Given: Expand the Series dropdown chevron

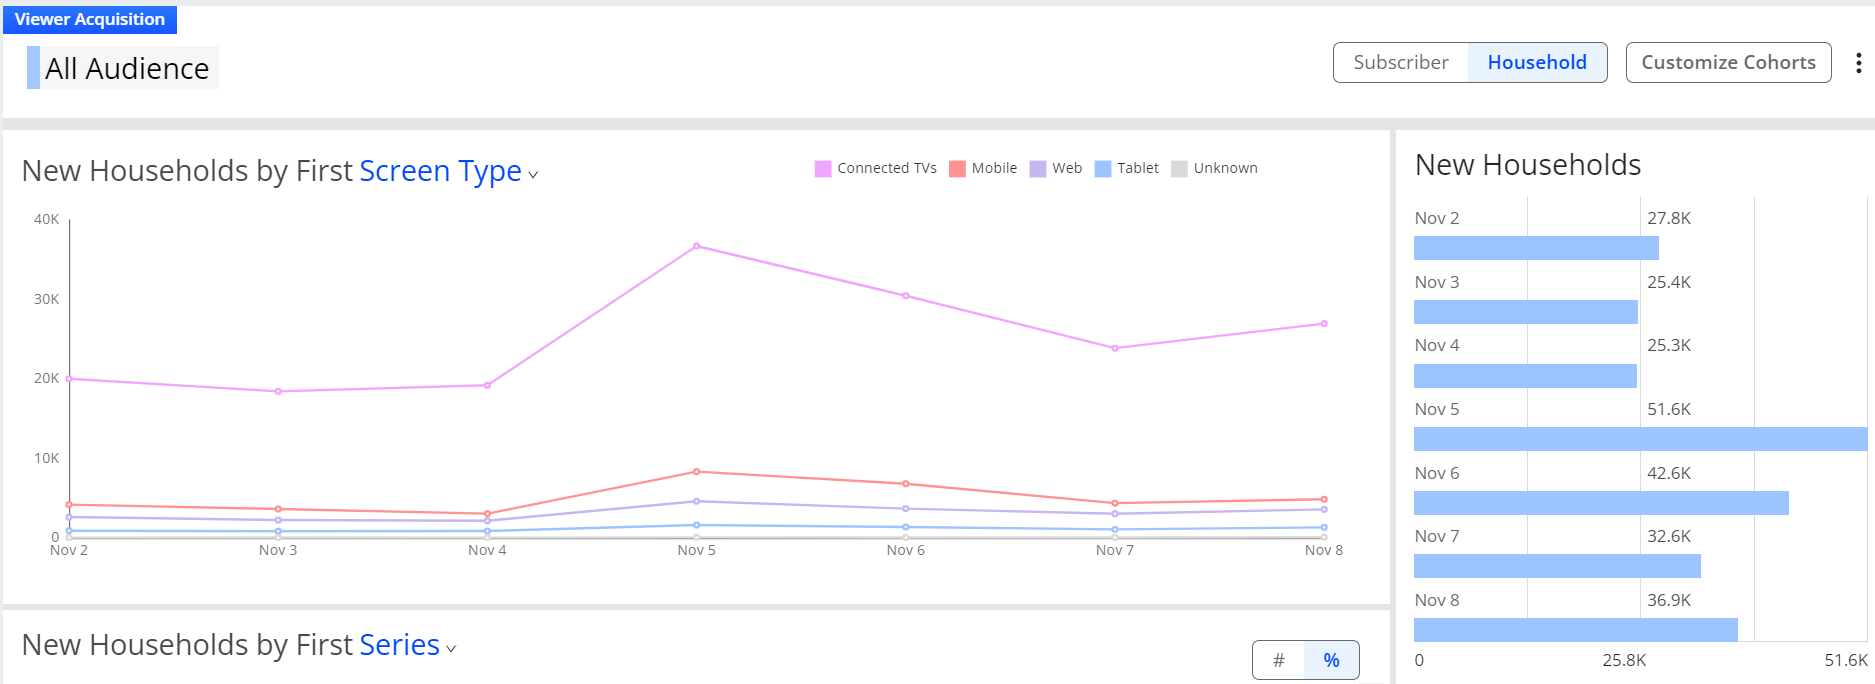Looking at the screenshot, I should 451,649.
